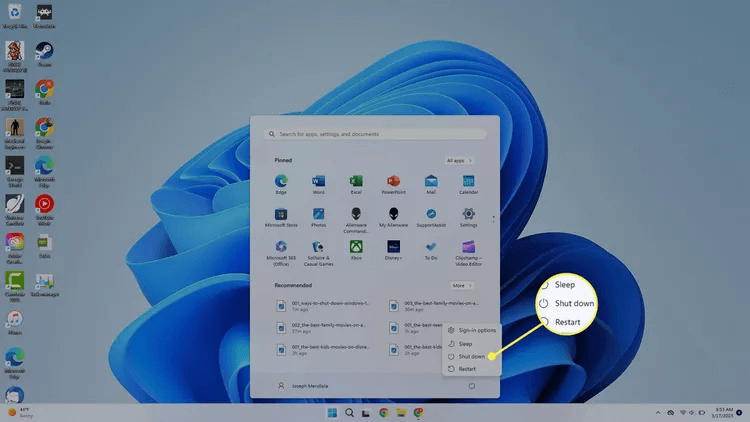Open the taskbar clock and date

pyautogui.click(x=722, y=412)
